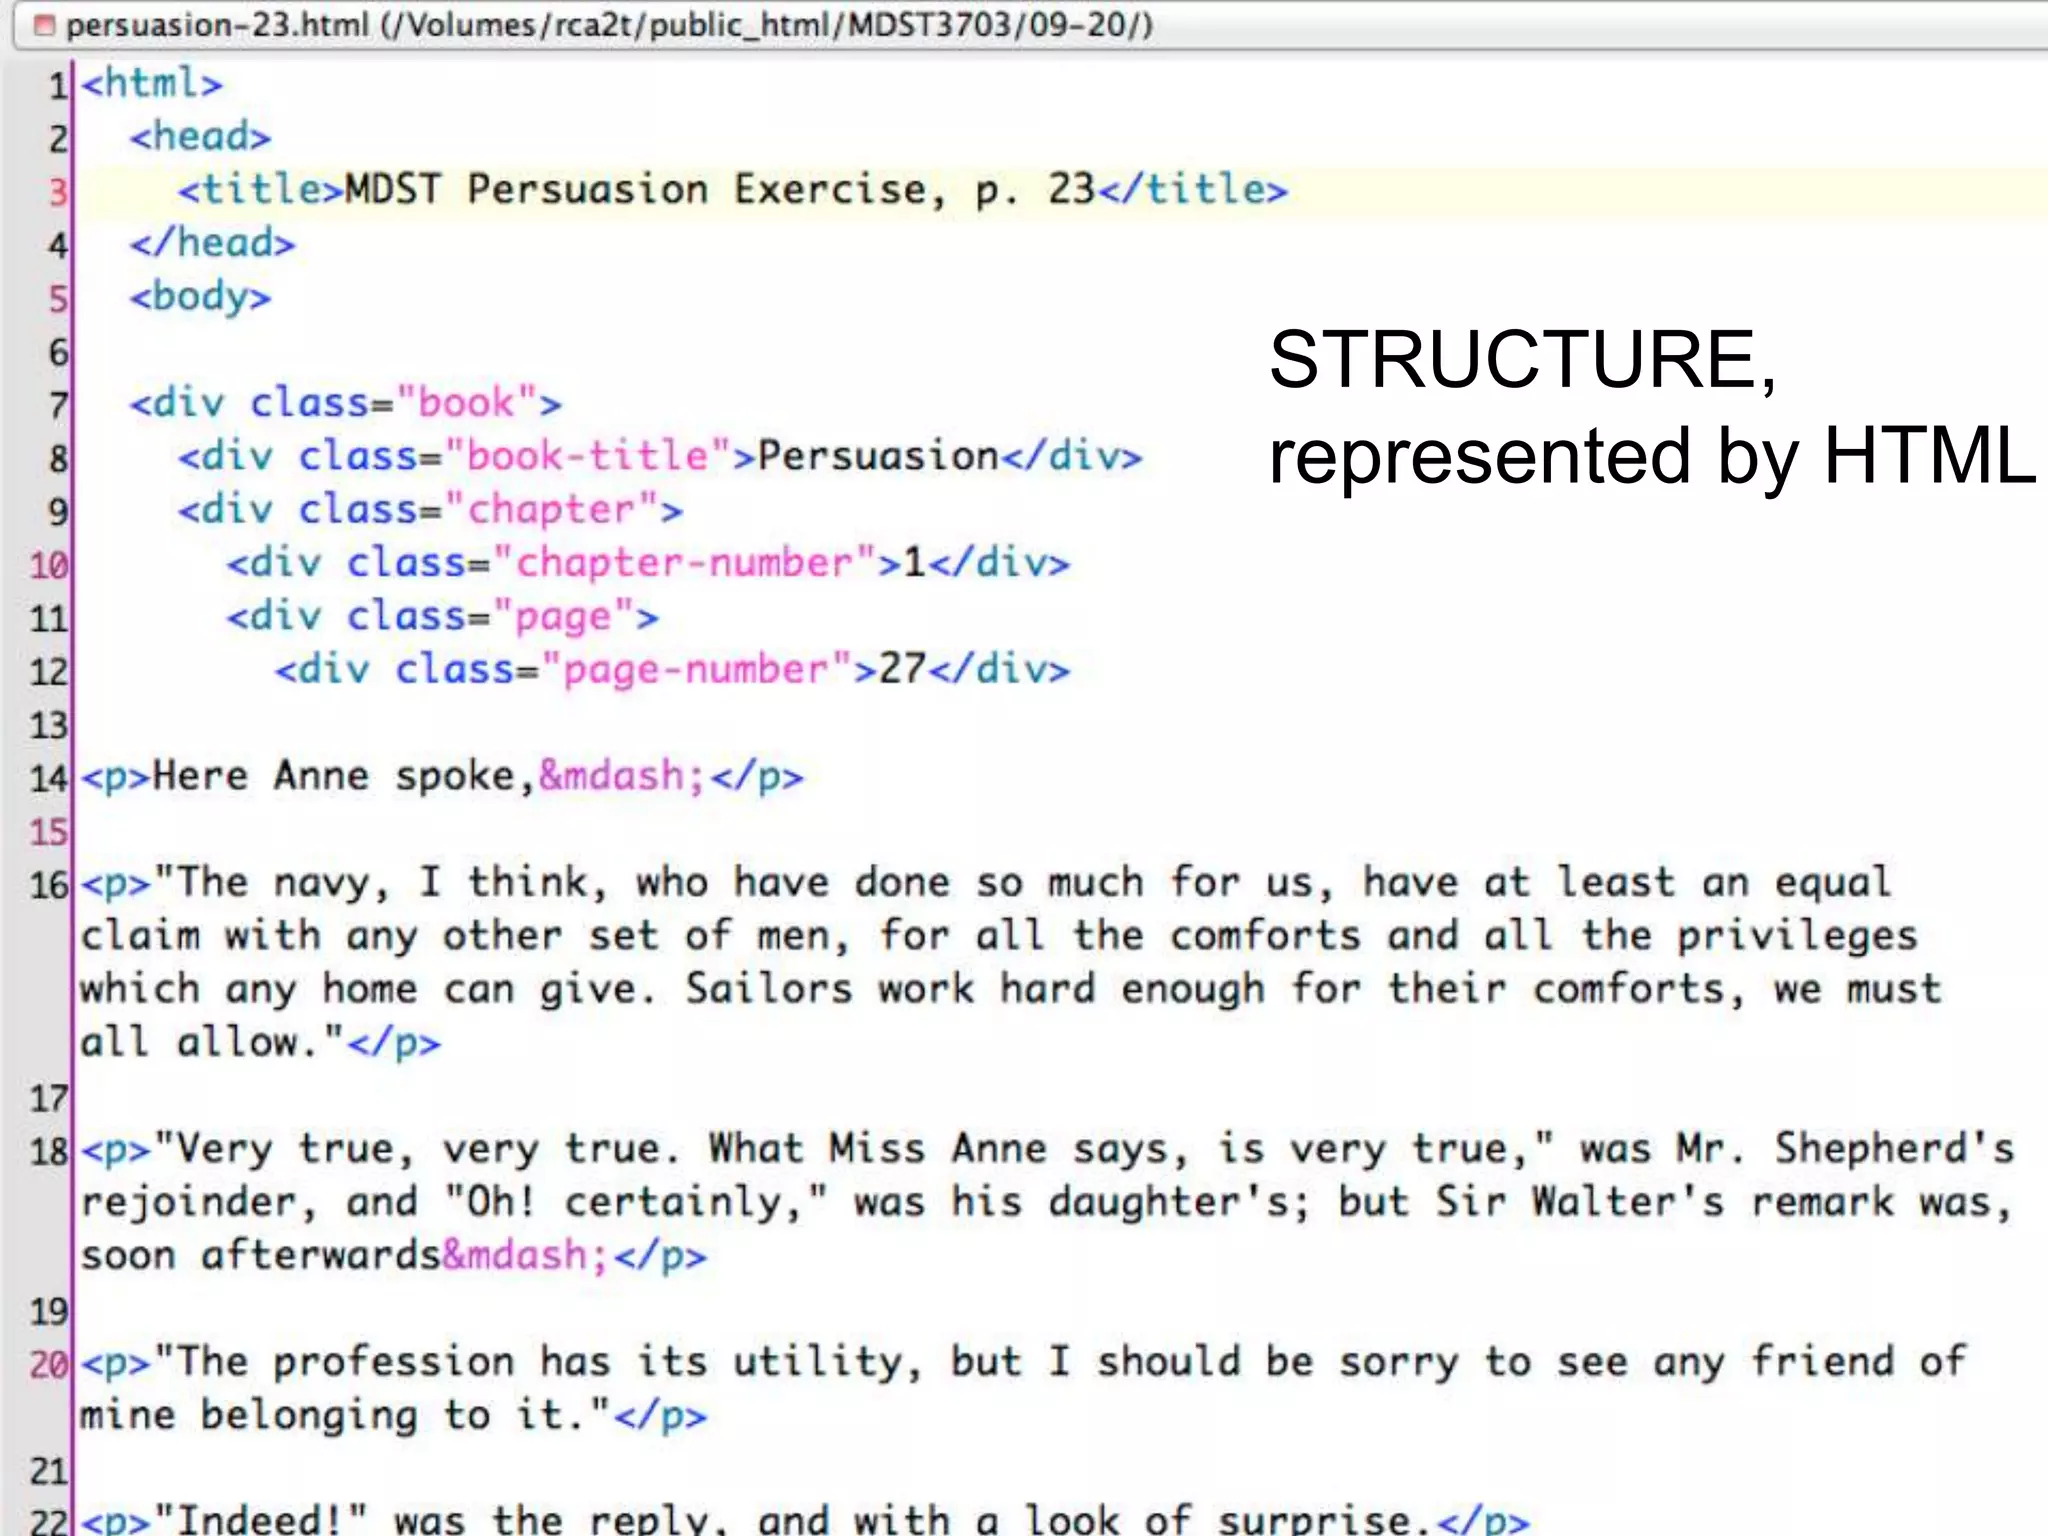
Task: Click 'The profession has its utility' paragraph
Action: [x=1023, y=1389]
